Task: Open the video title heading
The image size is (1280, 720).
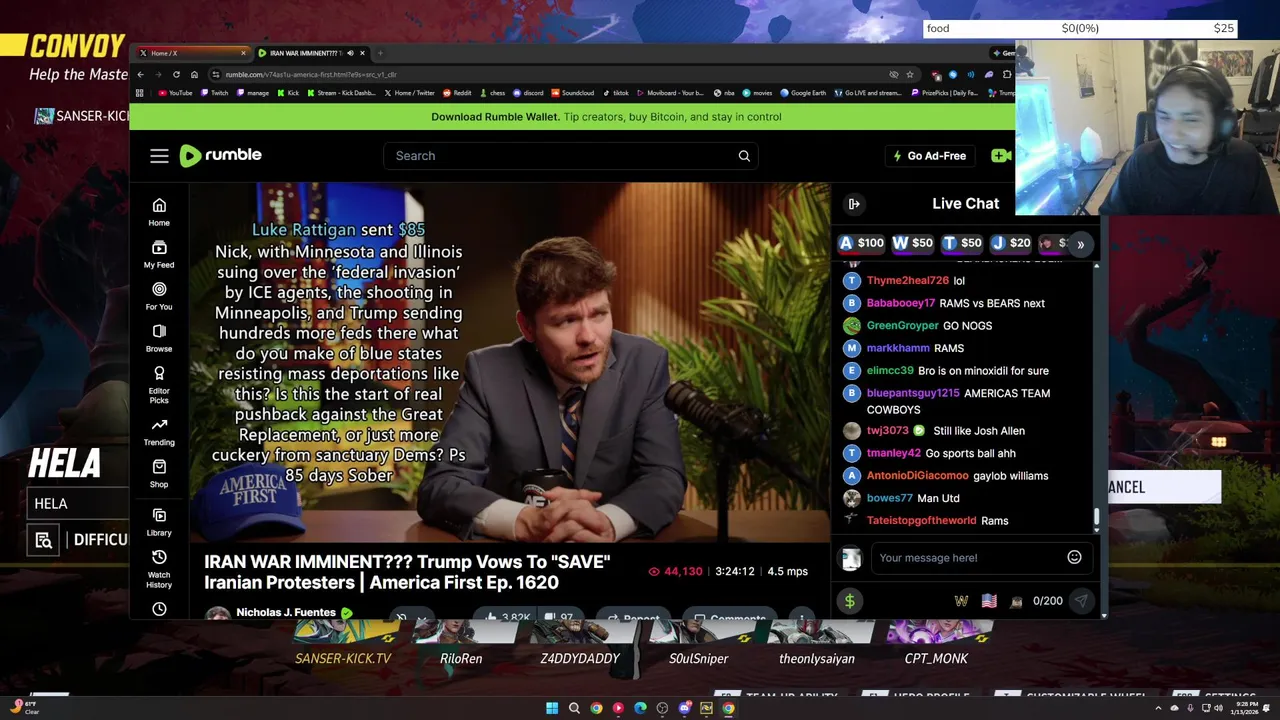Action: coord(407,572)
